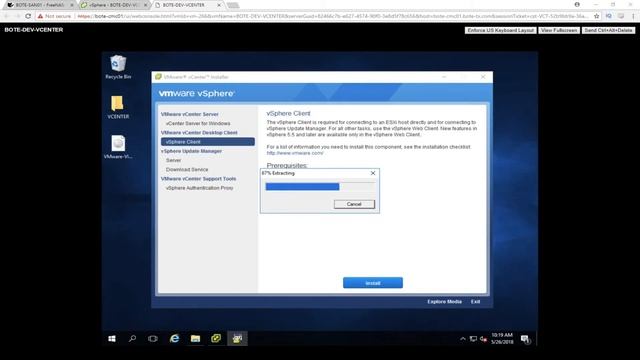
Task: Click Enforce US Keyboard Layout button
Action: pos(500,30)
